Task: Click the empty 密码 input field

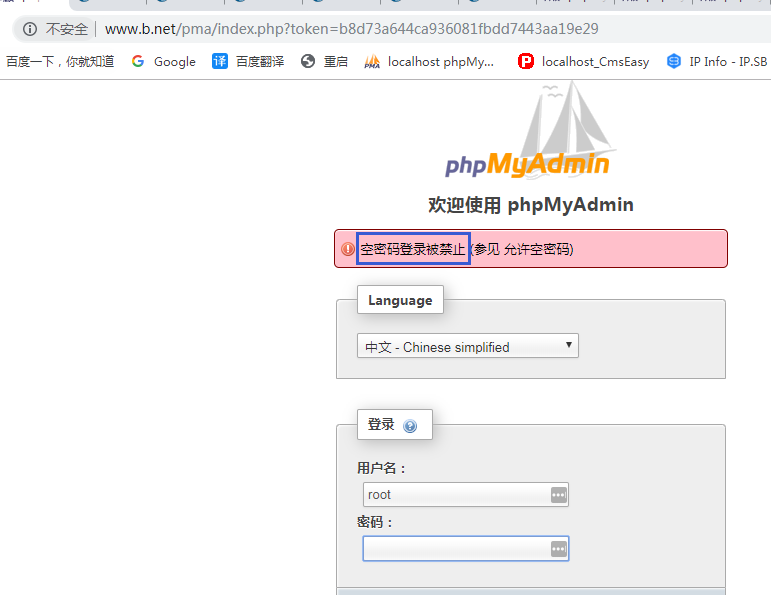Action: 466,548
